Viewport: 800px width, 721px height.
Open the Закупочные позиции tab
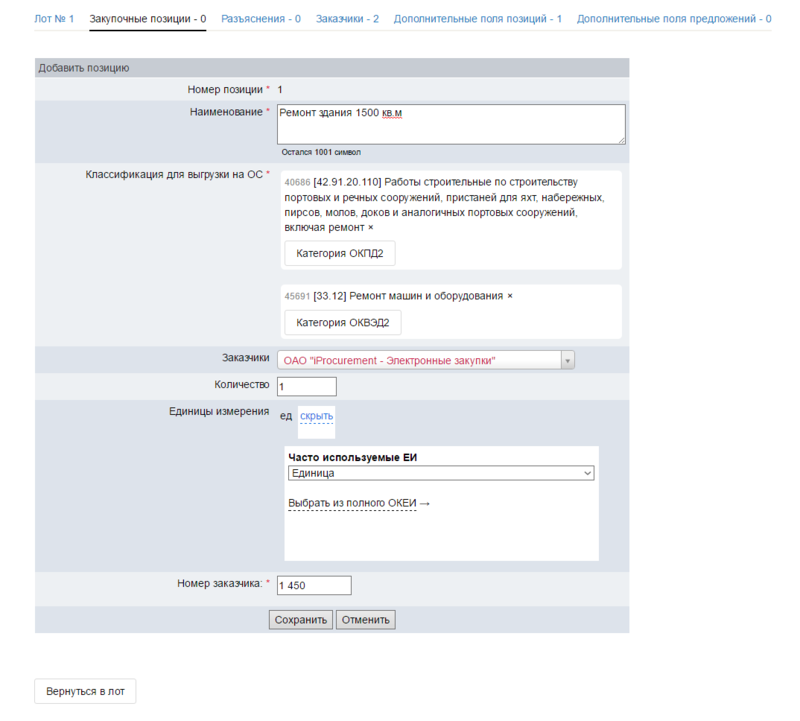[148, 19]
